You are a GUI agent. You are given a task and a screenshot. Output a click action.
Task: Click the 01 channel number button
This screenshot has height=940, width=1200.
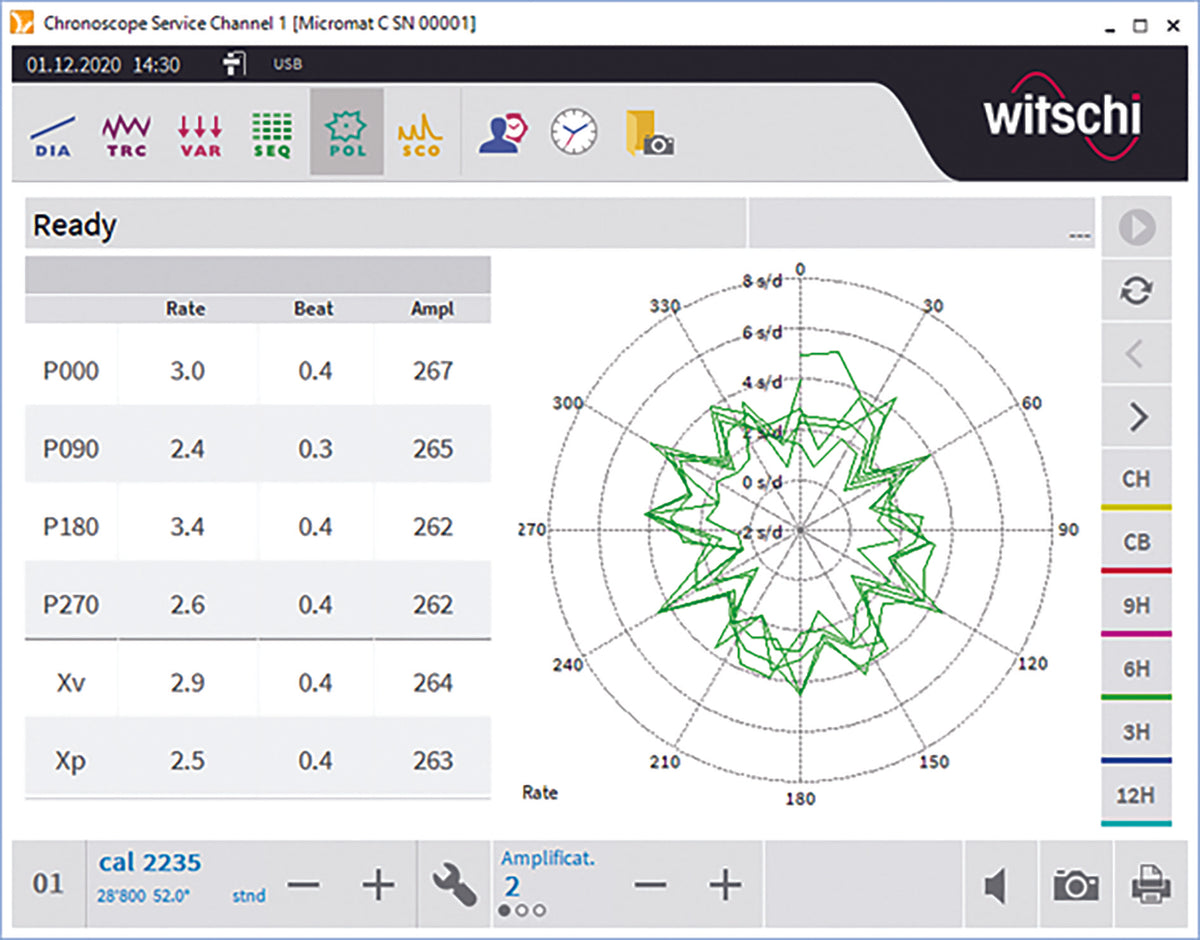(48, 885)
